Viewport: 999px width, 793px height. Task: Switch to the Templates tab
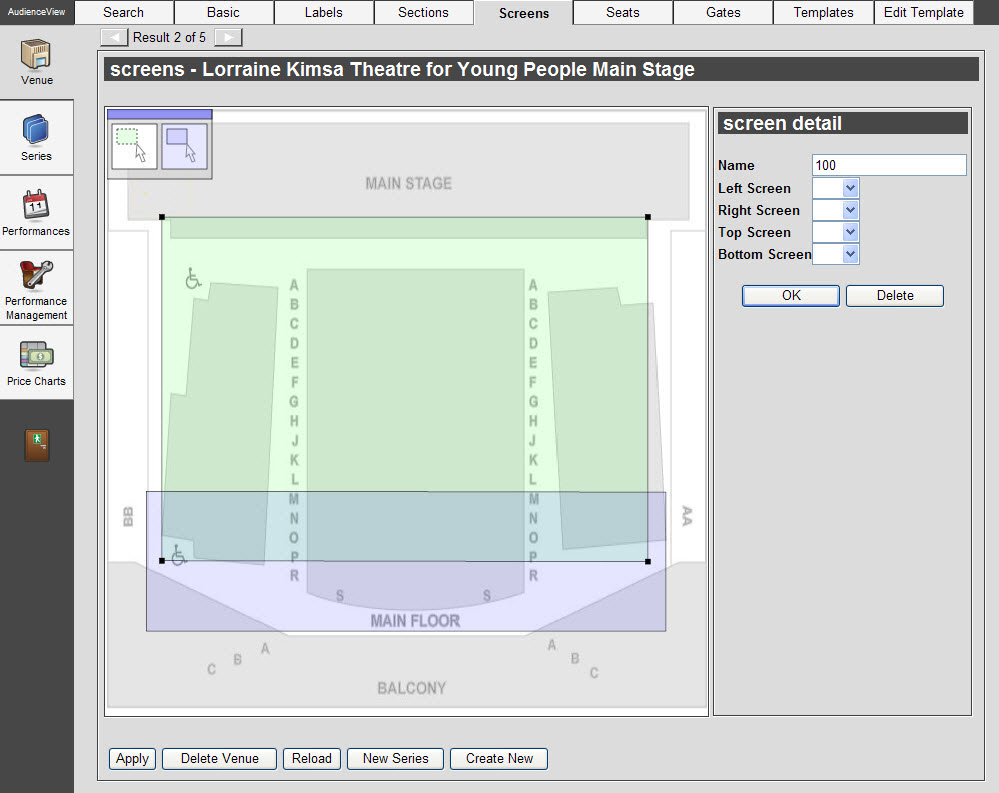point(823,13)
